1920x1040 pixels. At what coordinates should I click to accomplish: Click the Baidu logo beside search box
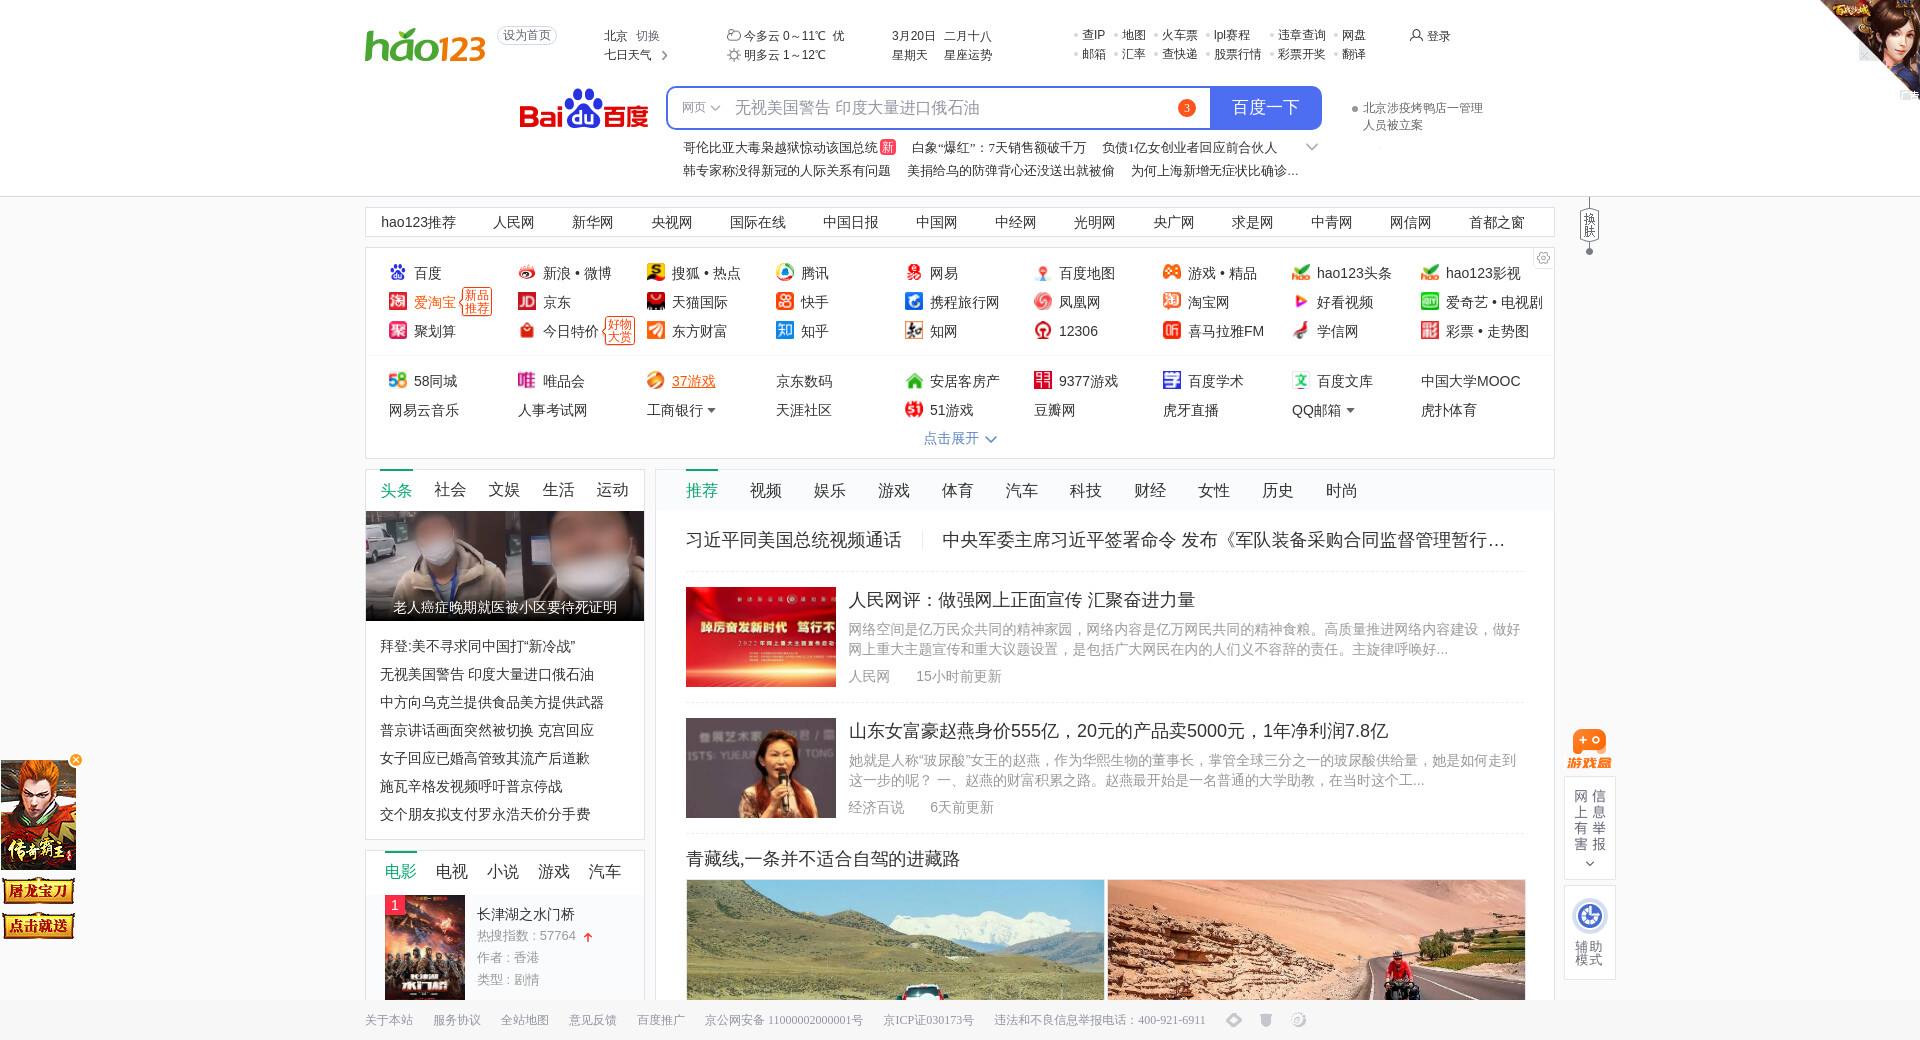583,109
